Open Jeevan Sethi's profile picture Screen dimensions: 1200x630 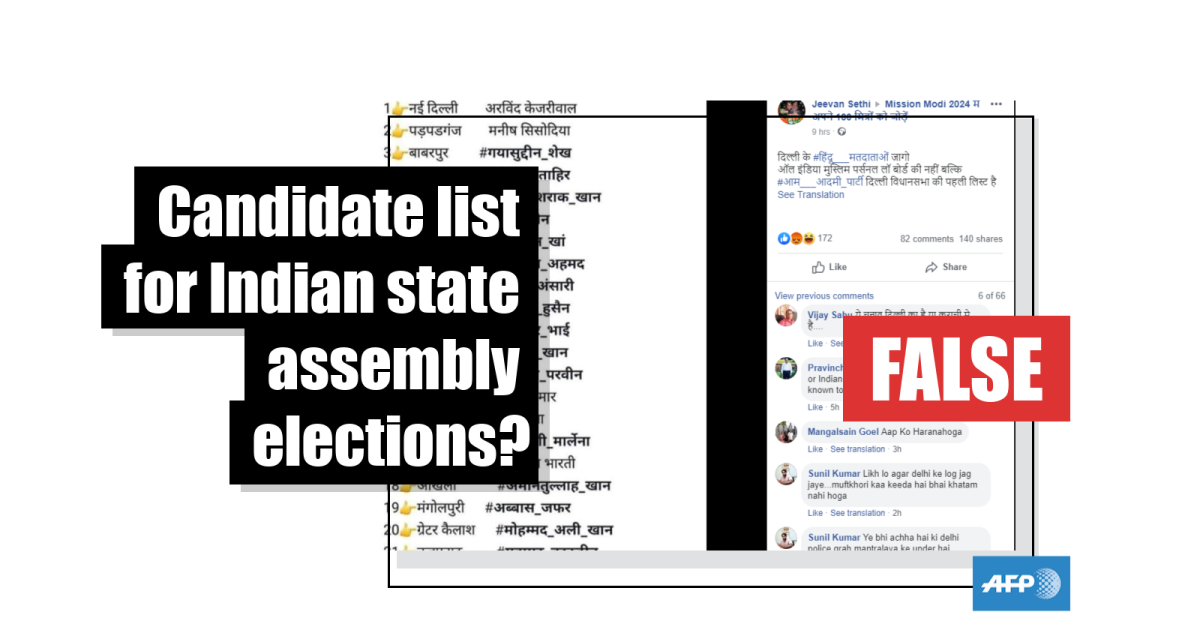point(791,110)
